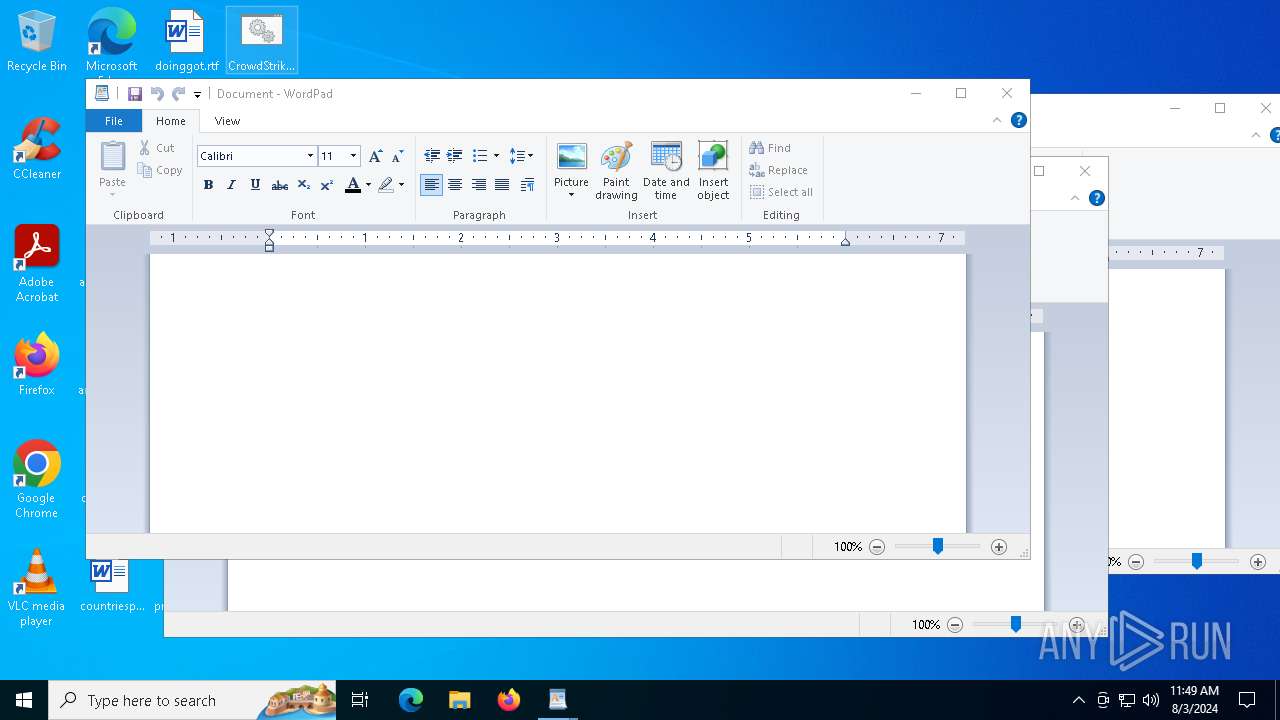The height and width of the screenshot is (720, 1280).
Task: Shrink the font size
Action: point(397,156)
